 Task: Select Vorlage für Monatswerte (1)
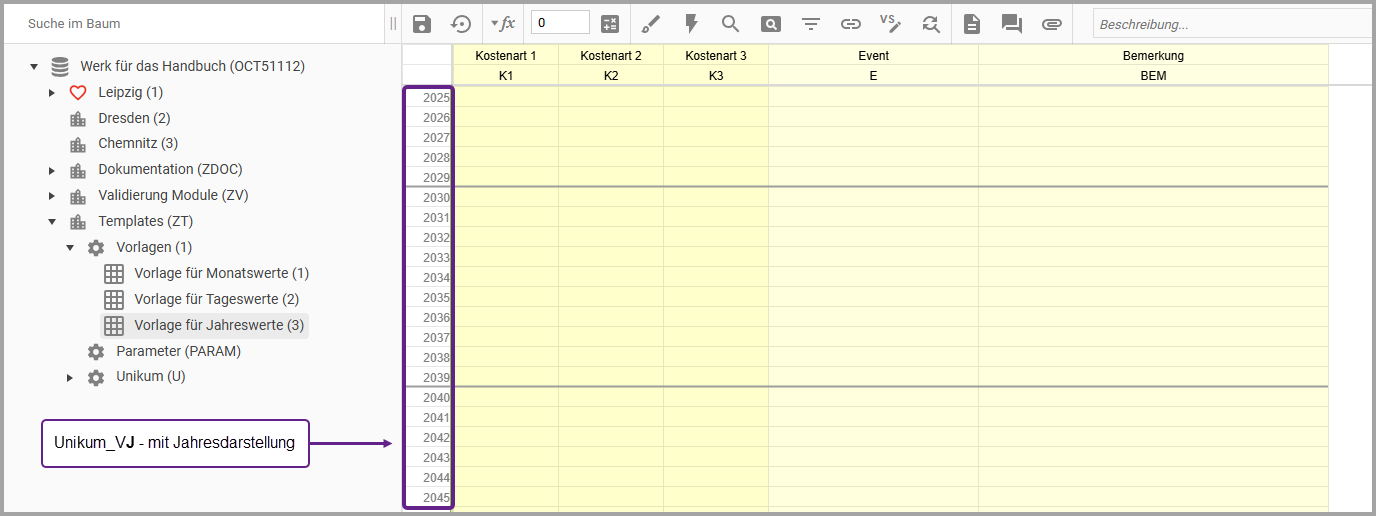point(221,273)
